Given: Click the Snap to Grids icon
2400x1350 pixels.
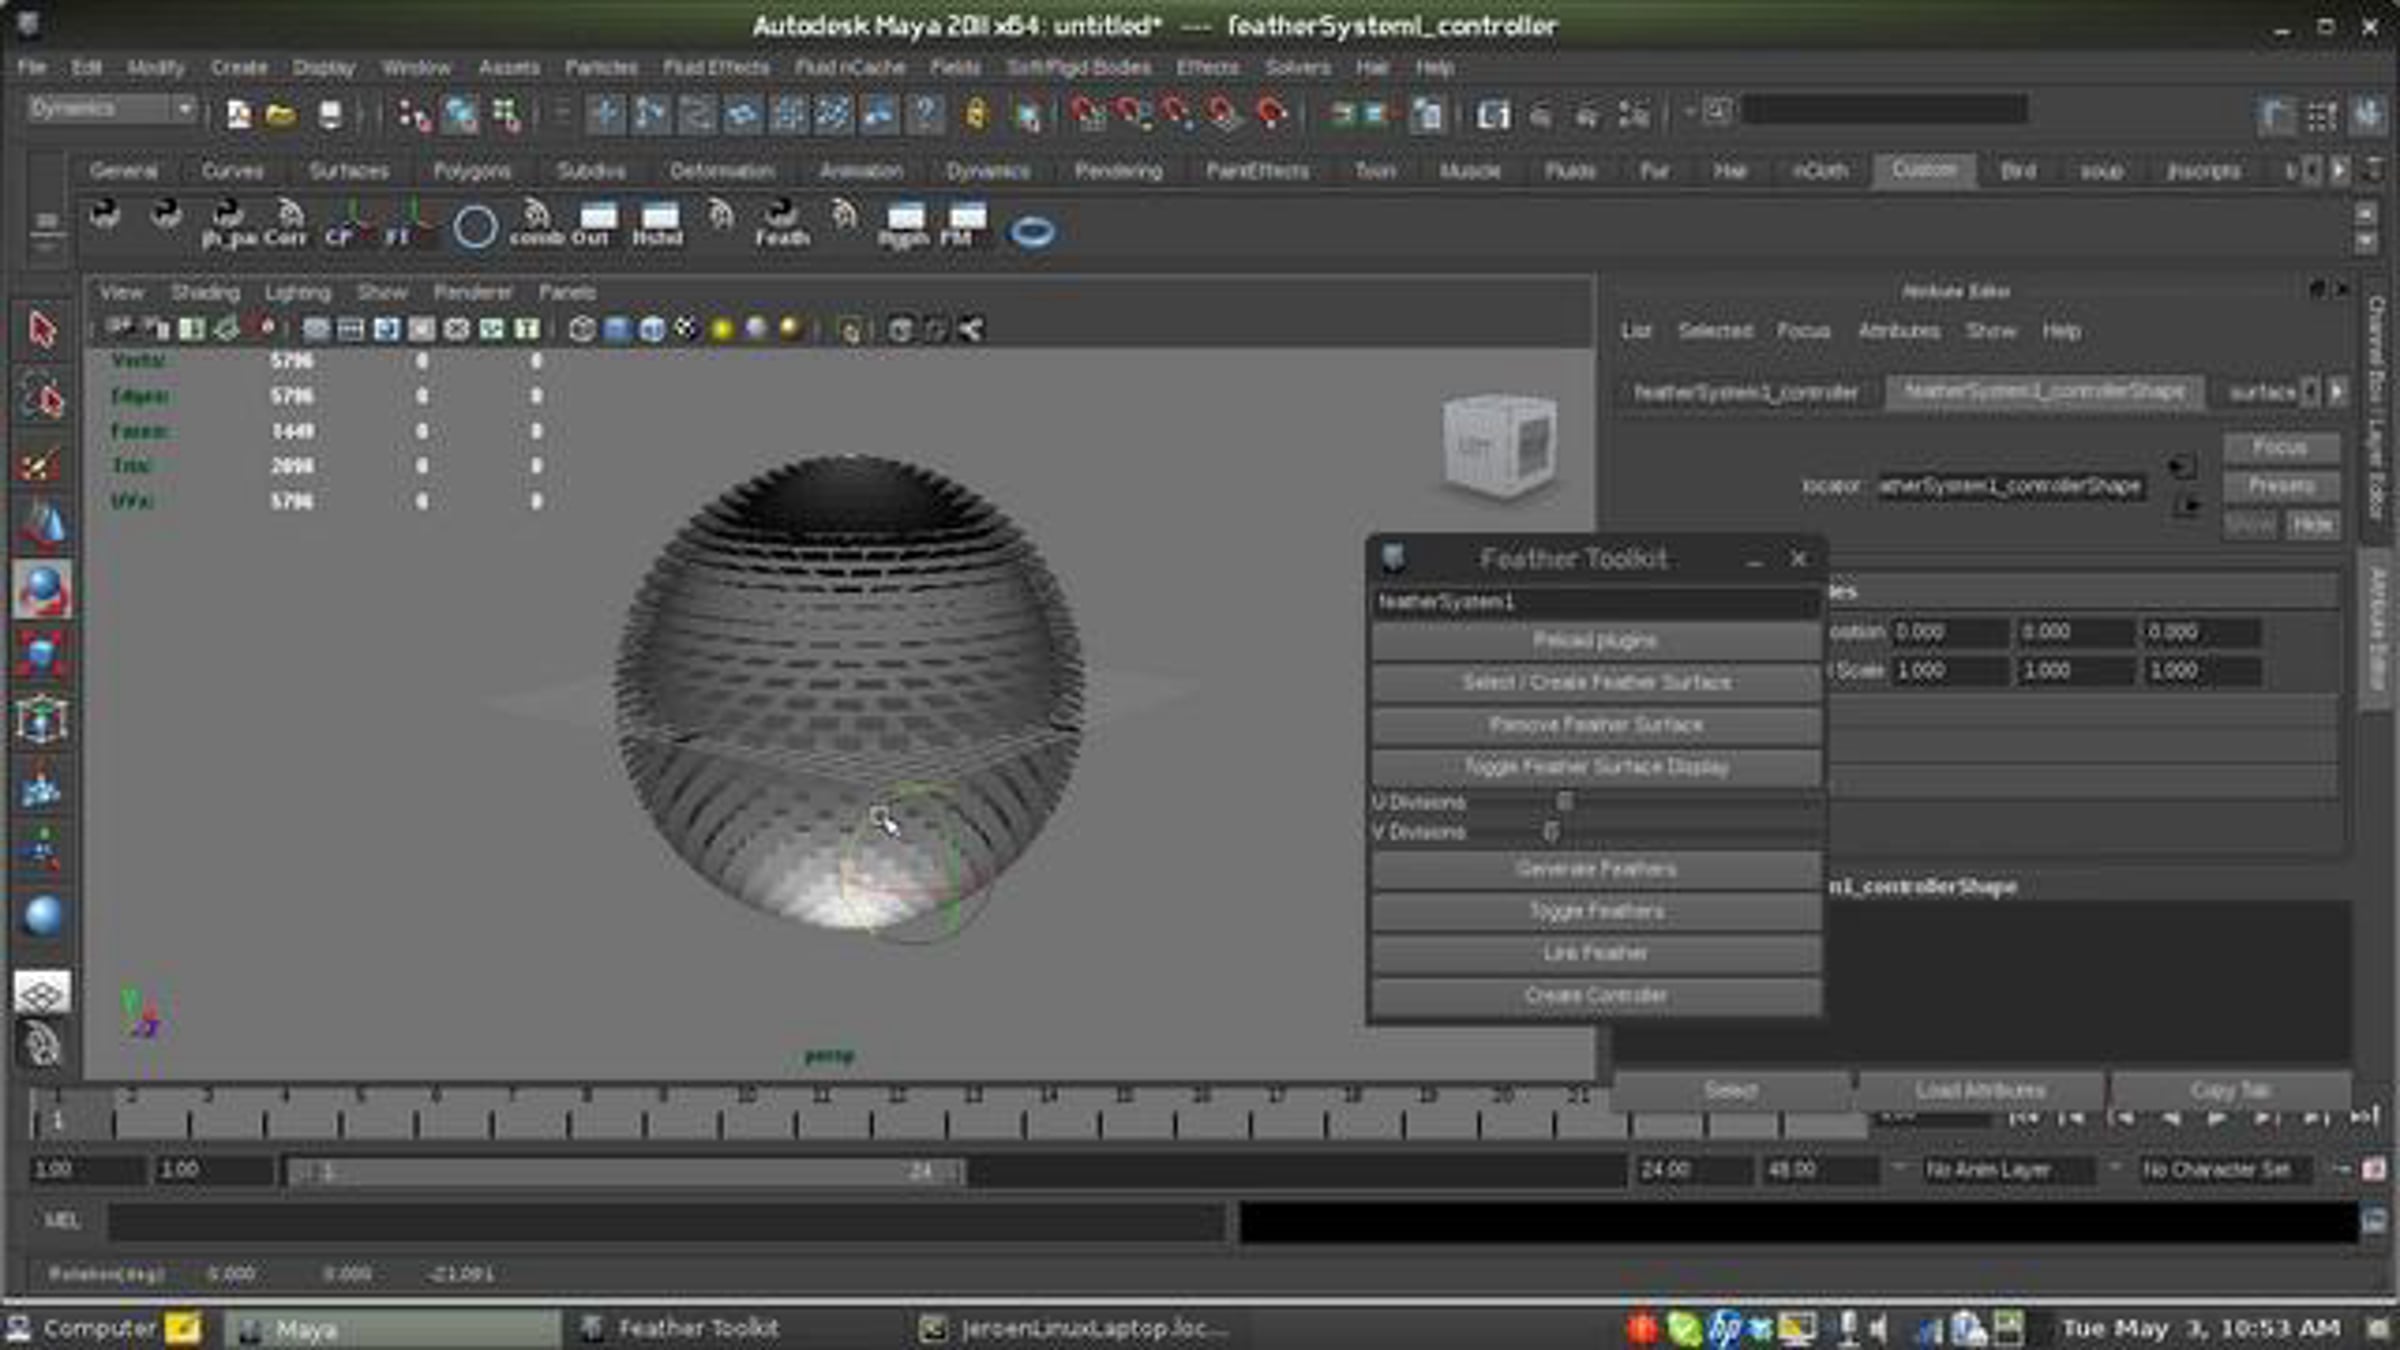Looking at the screenshot, I should pos(1089,114).
